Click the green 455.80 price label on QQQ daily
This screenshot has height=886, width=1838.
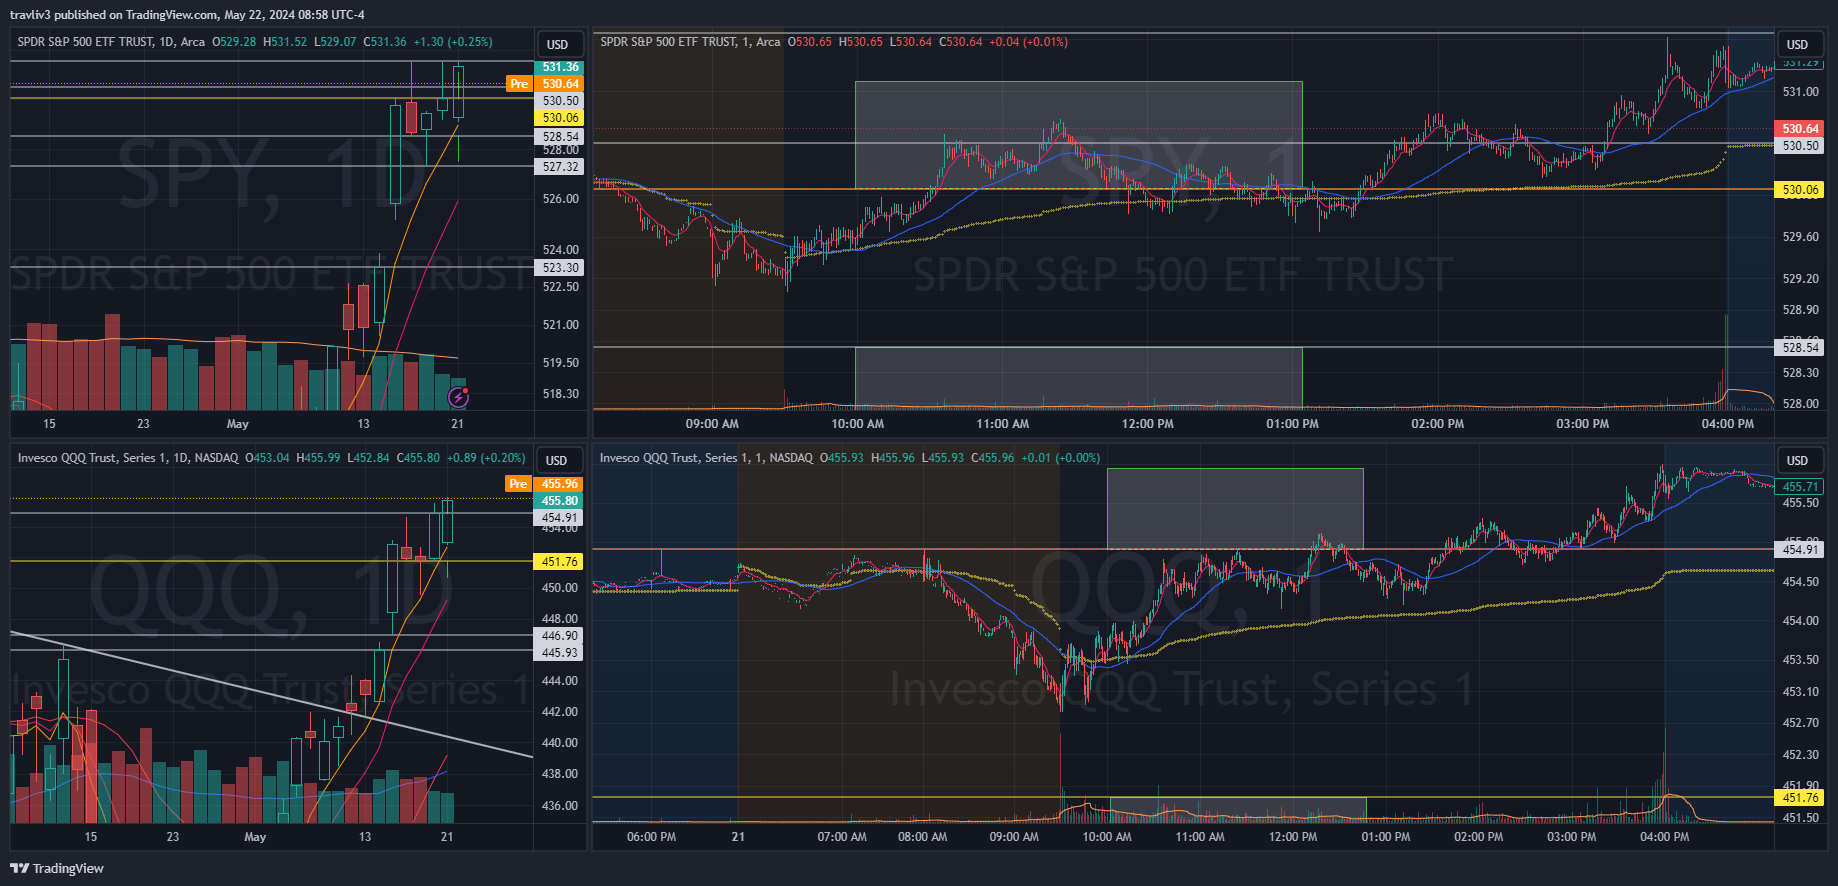tap(559, 501)
